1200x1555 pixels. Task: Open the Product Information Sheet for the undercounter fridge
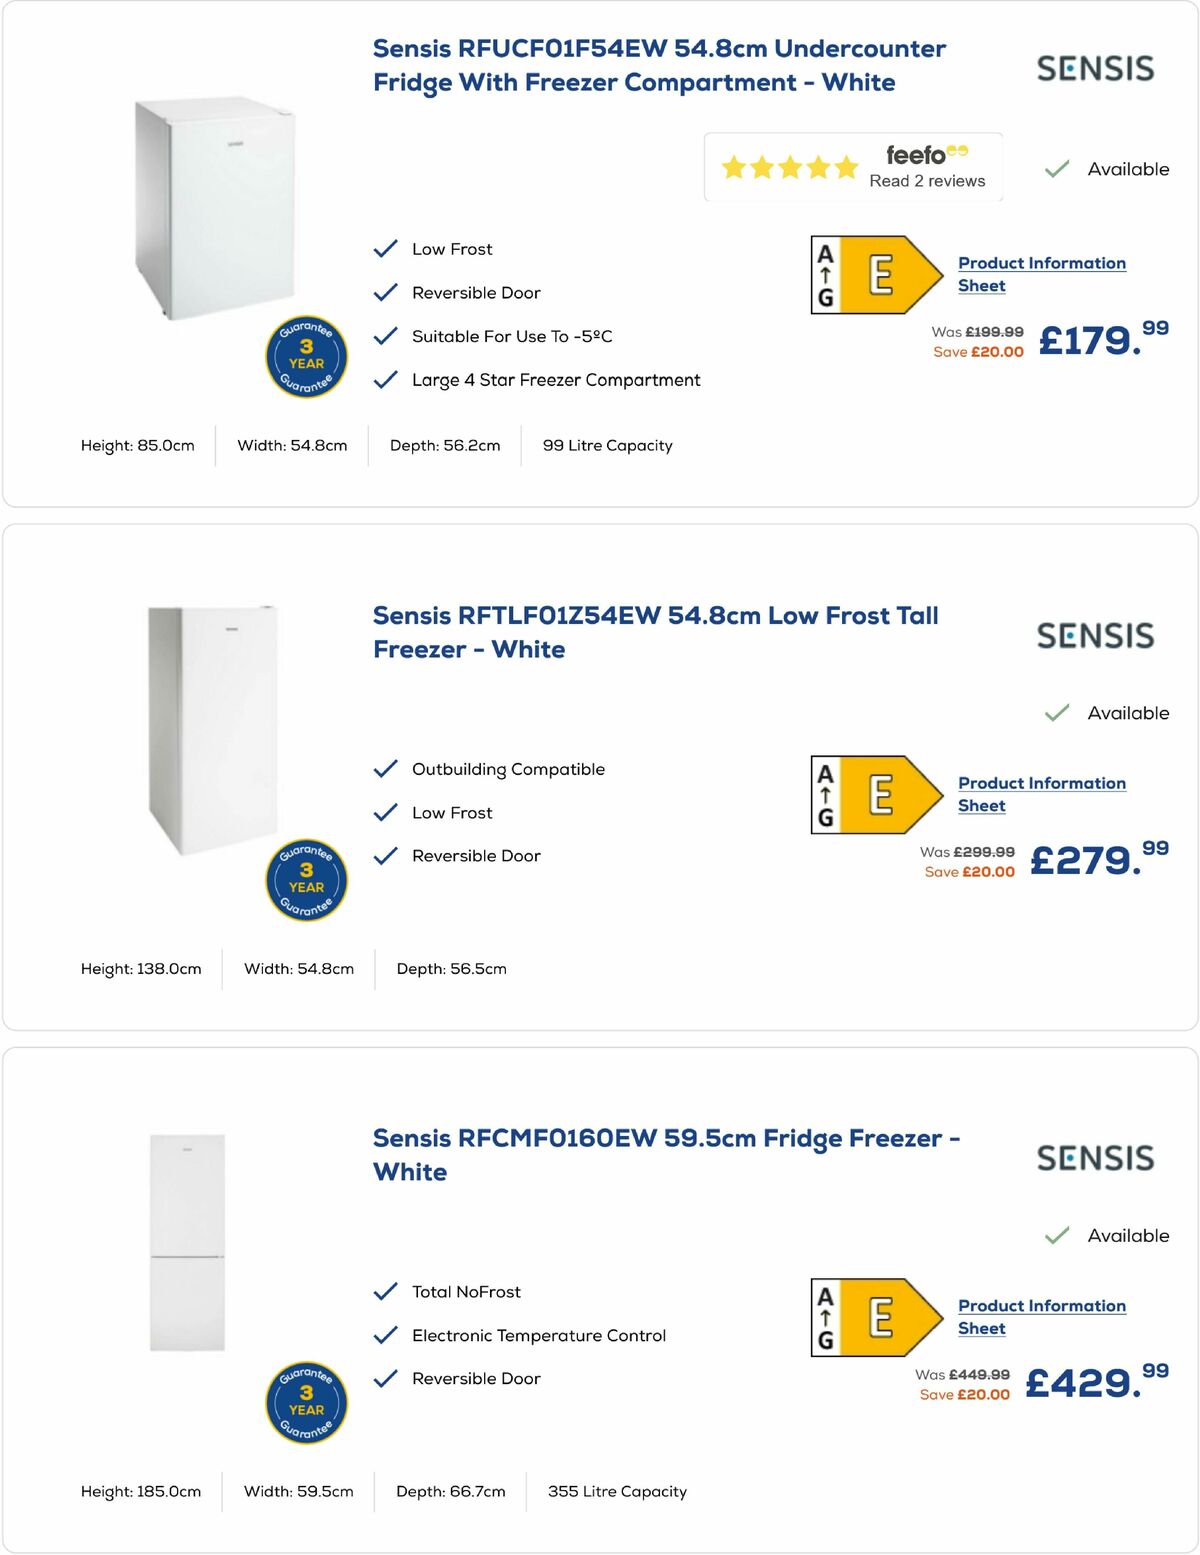coord(1040,273)
